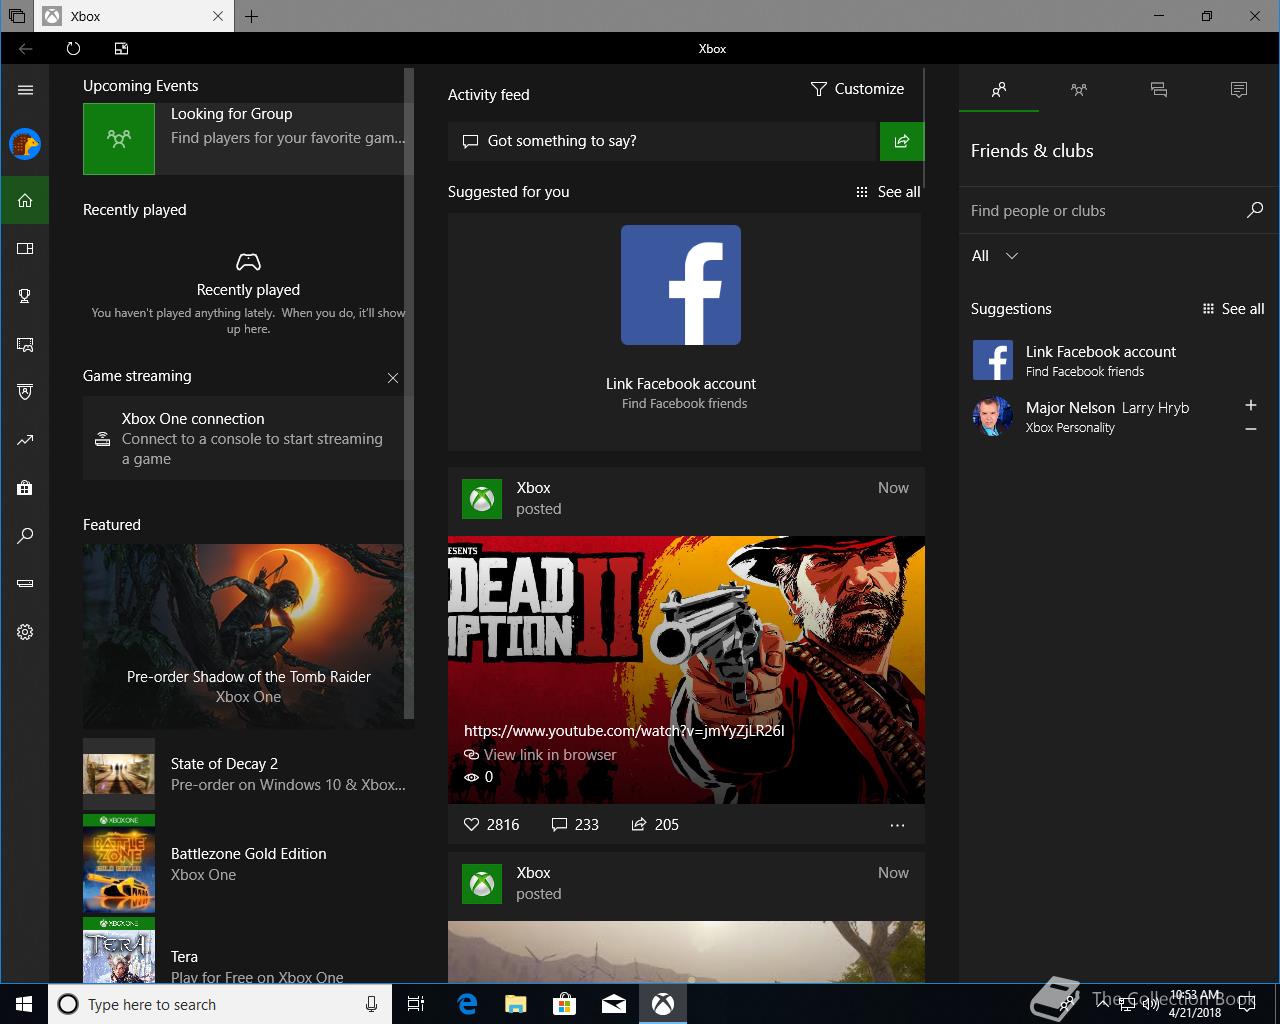Screen dimensions: 1280x1024
Task: Add Major Nelson with plus icon
Action: click(x=1250, y=405)
